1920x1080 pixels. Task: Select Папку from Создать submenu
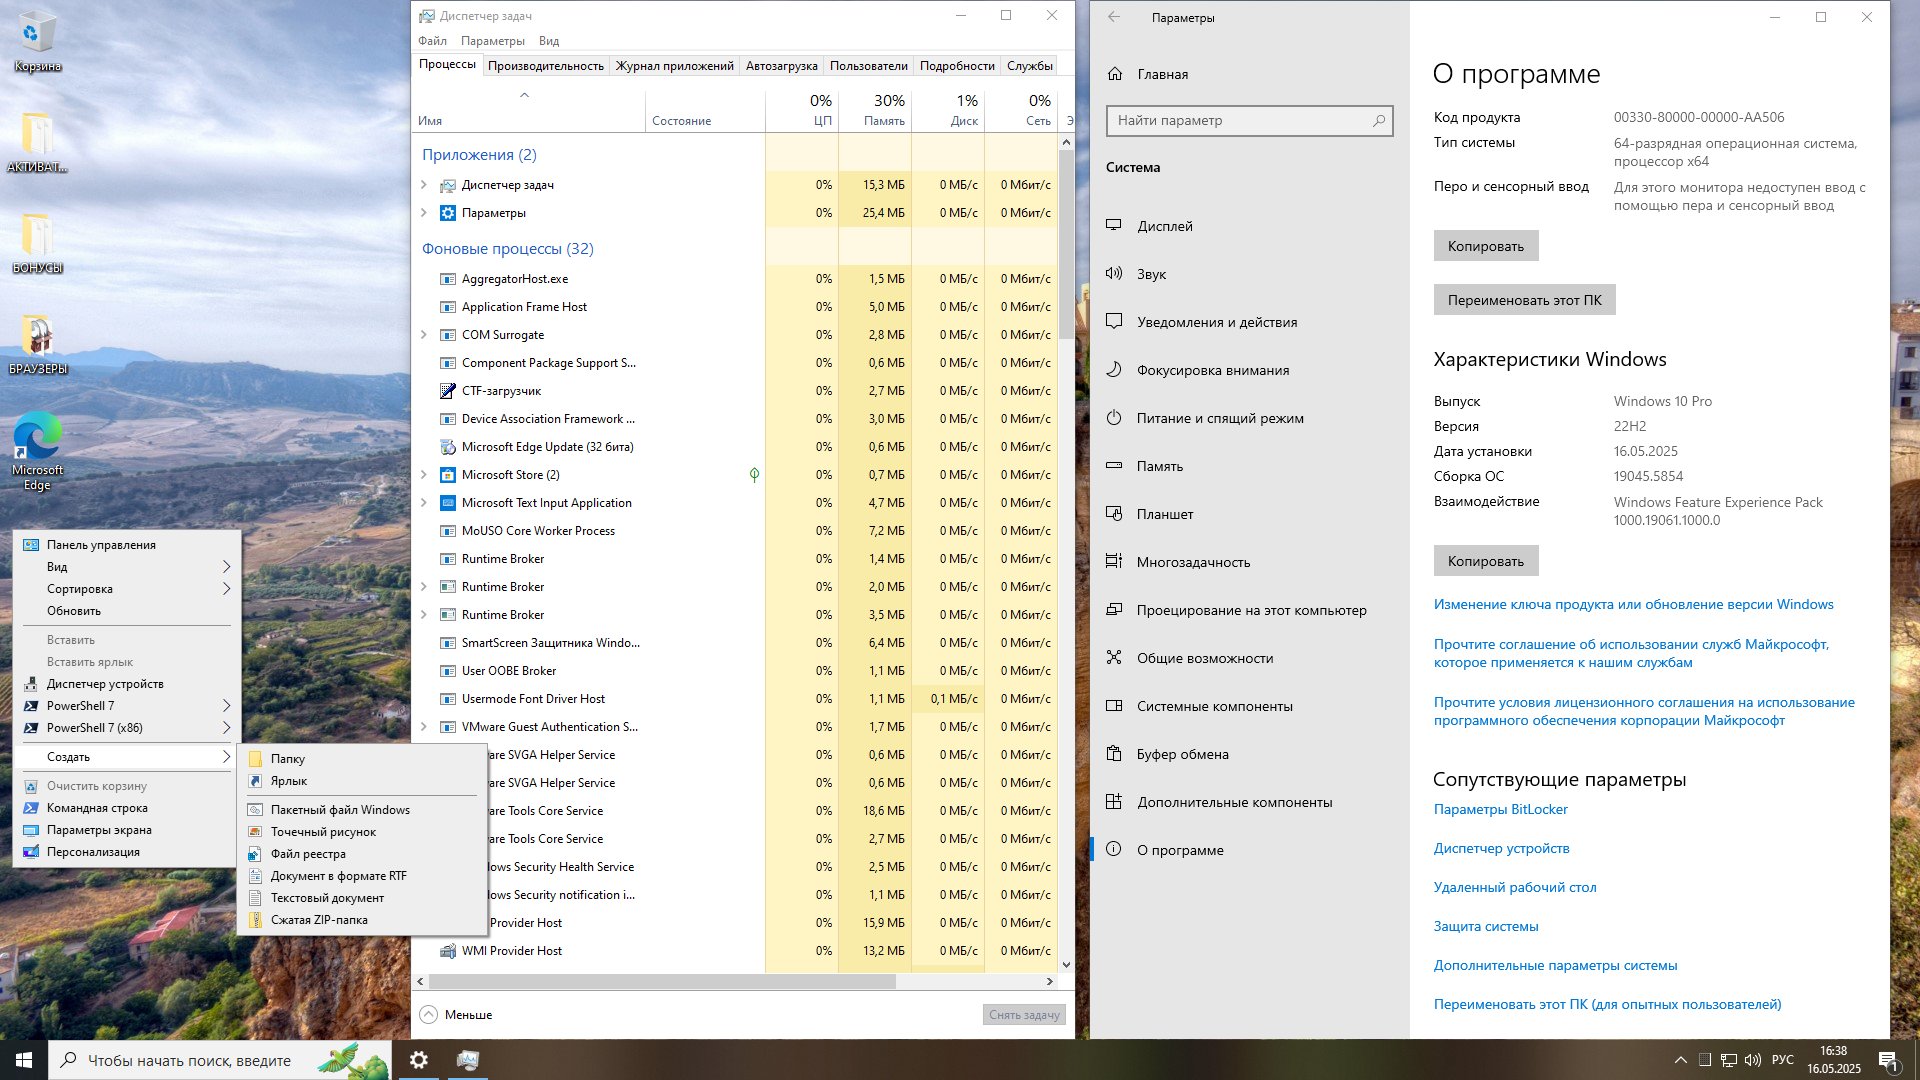(x=362, y=759)
